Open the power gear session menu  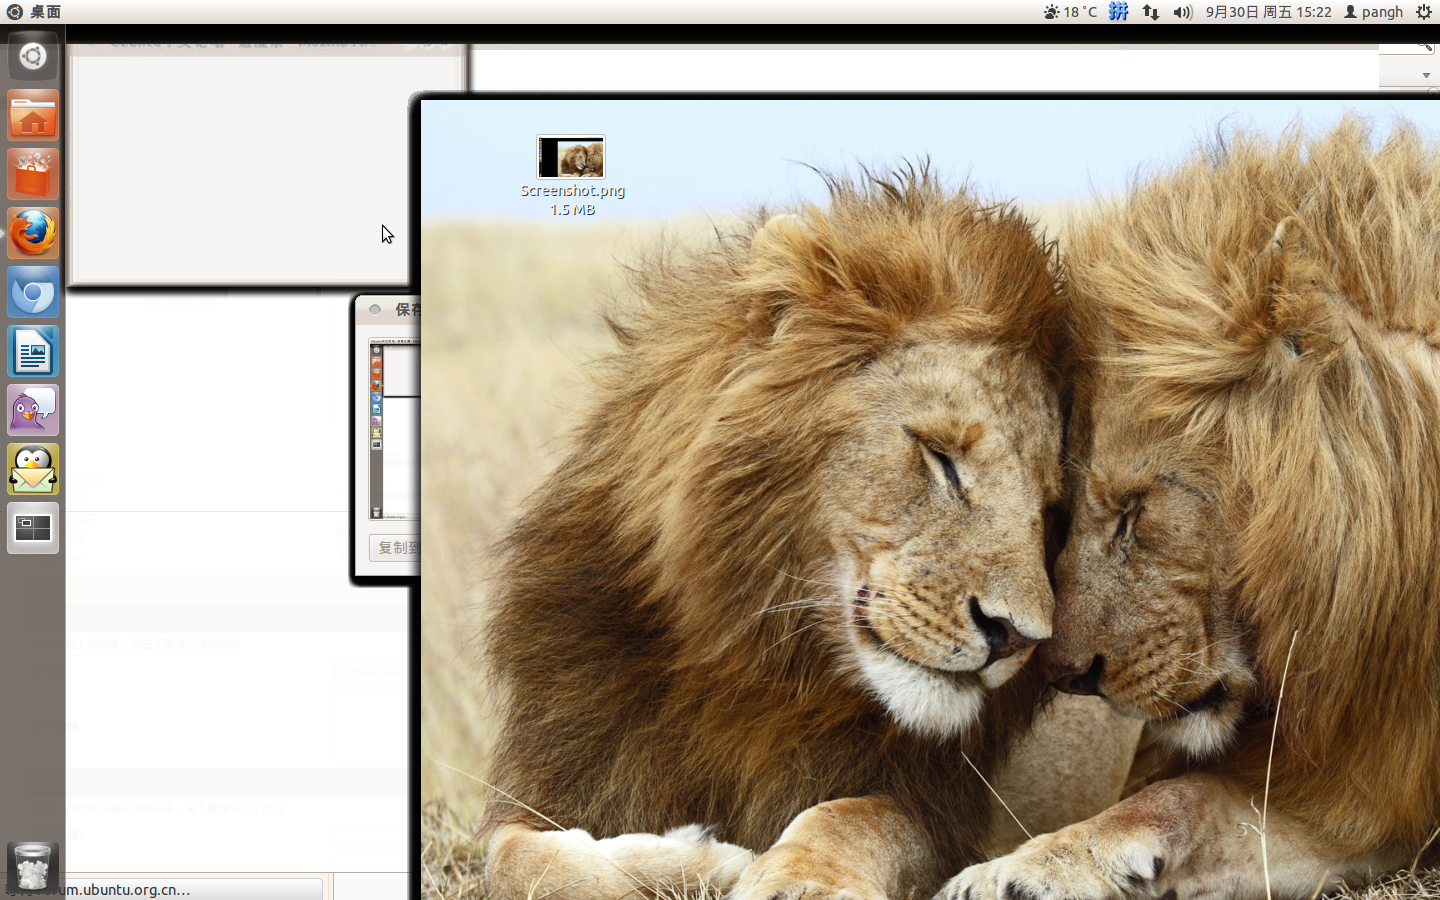pyautogui.click(x=1424, y=12)
